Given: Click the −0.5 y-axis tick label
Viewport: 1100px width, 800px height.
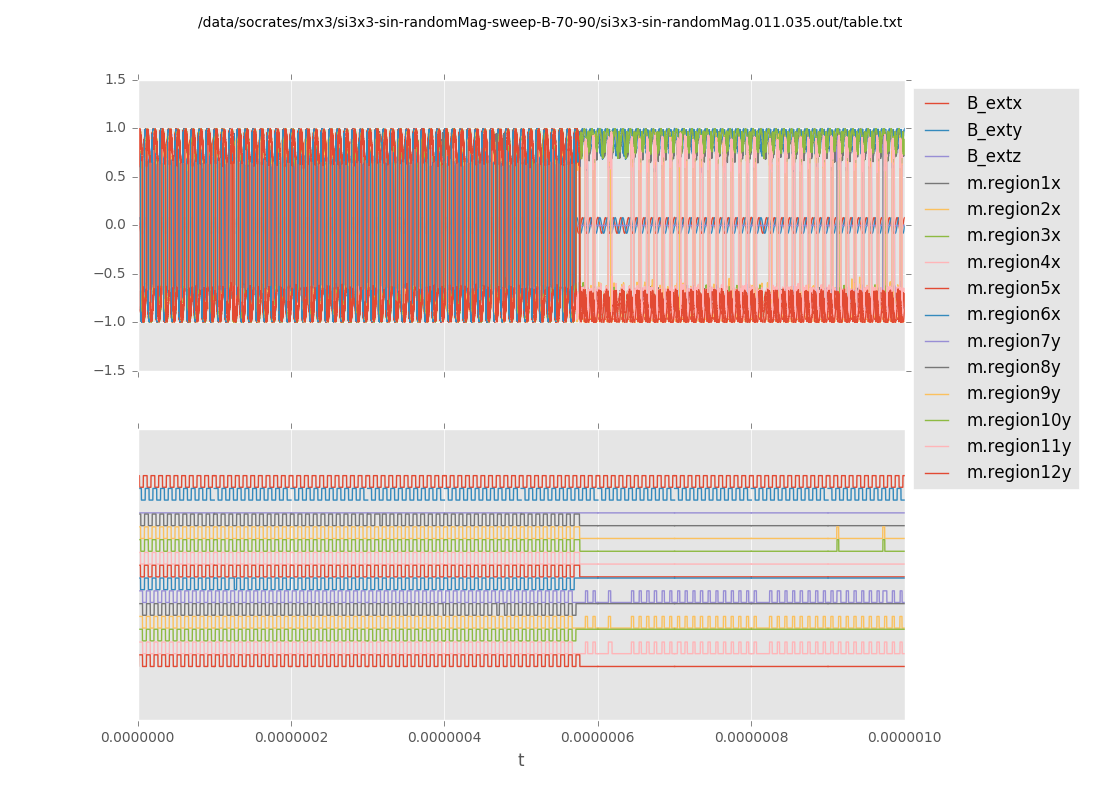Looking at the screenshot, I should click(111, 273).
